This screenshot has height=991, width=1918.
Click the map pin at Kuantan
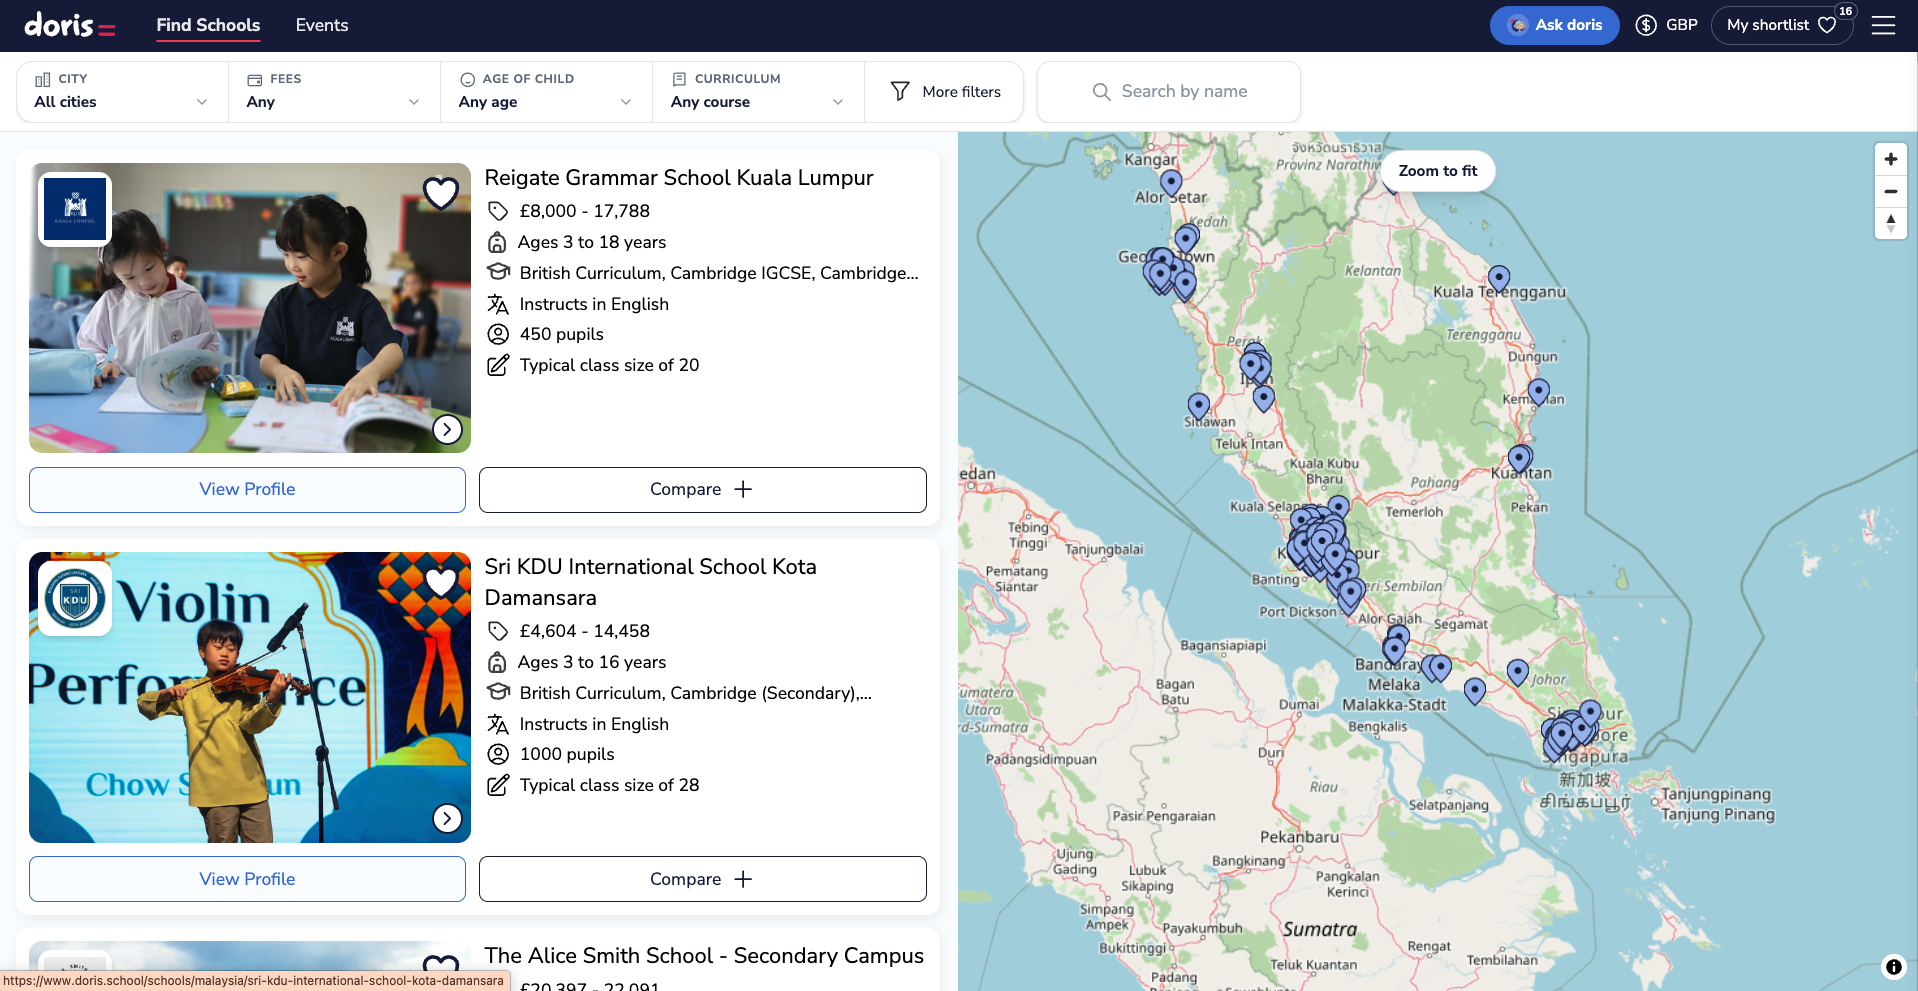coord(1519,458)
